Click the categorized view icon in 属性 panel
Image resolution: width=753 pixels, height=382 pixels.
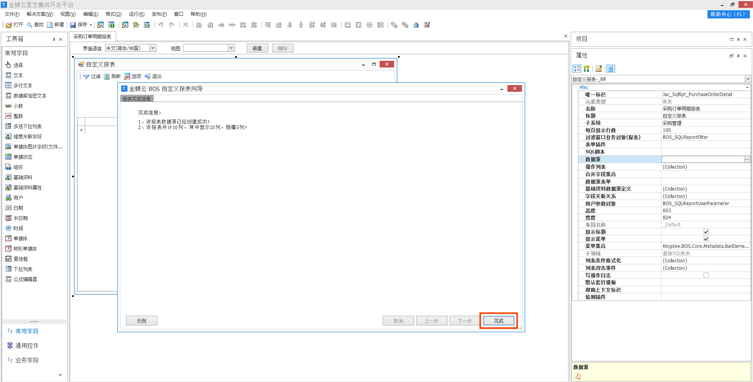(x=577, y=68)
